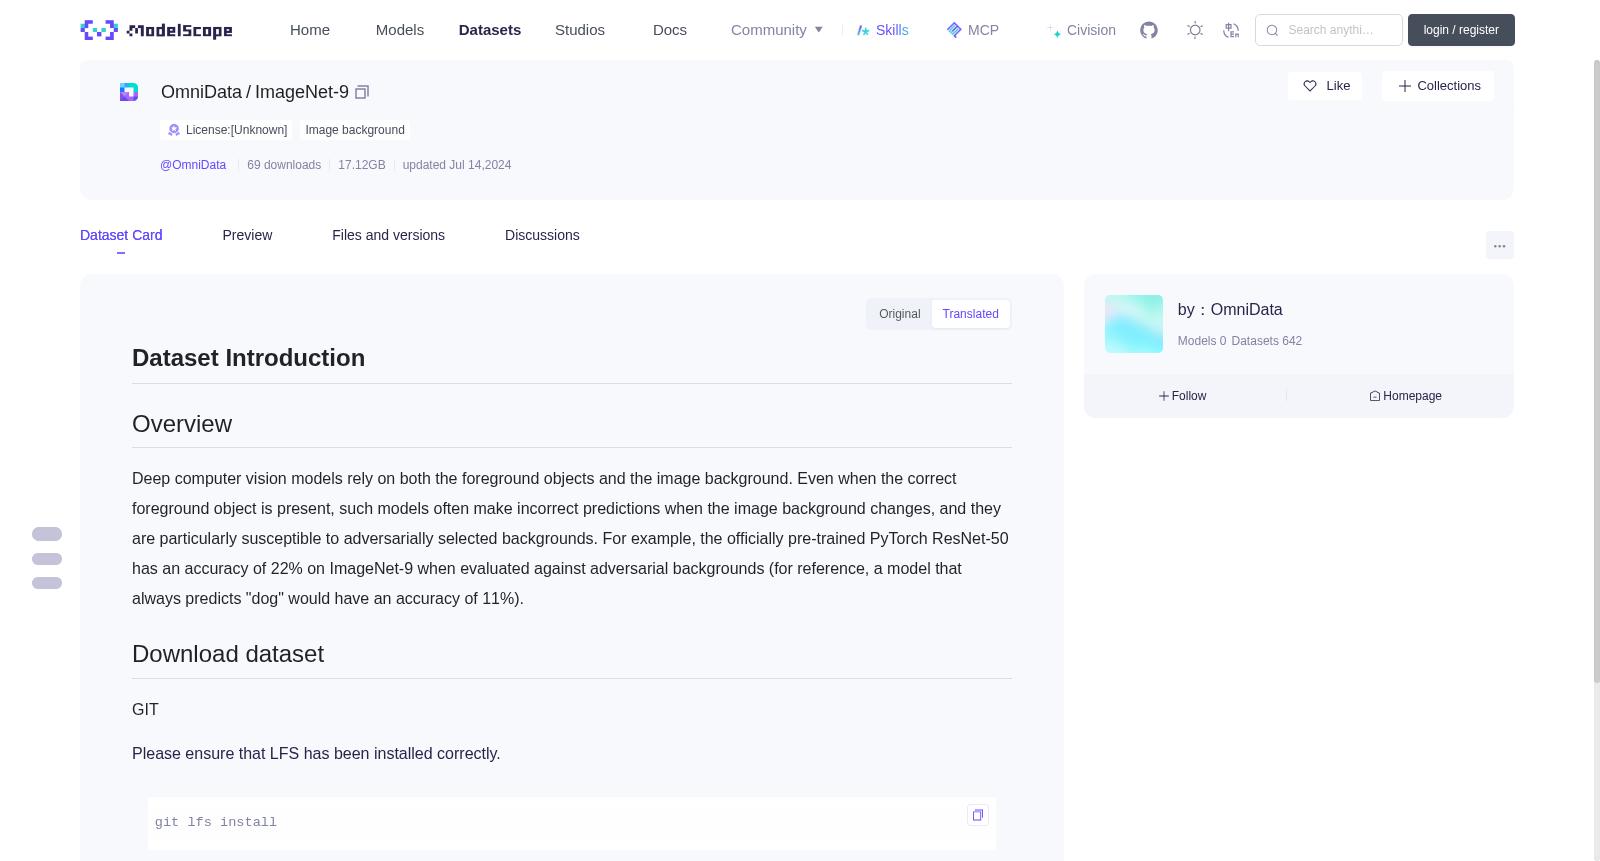Expand the Community dropdown menu
The height and width of the screenshot is (861, 1600).
pos(777,30)
